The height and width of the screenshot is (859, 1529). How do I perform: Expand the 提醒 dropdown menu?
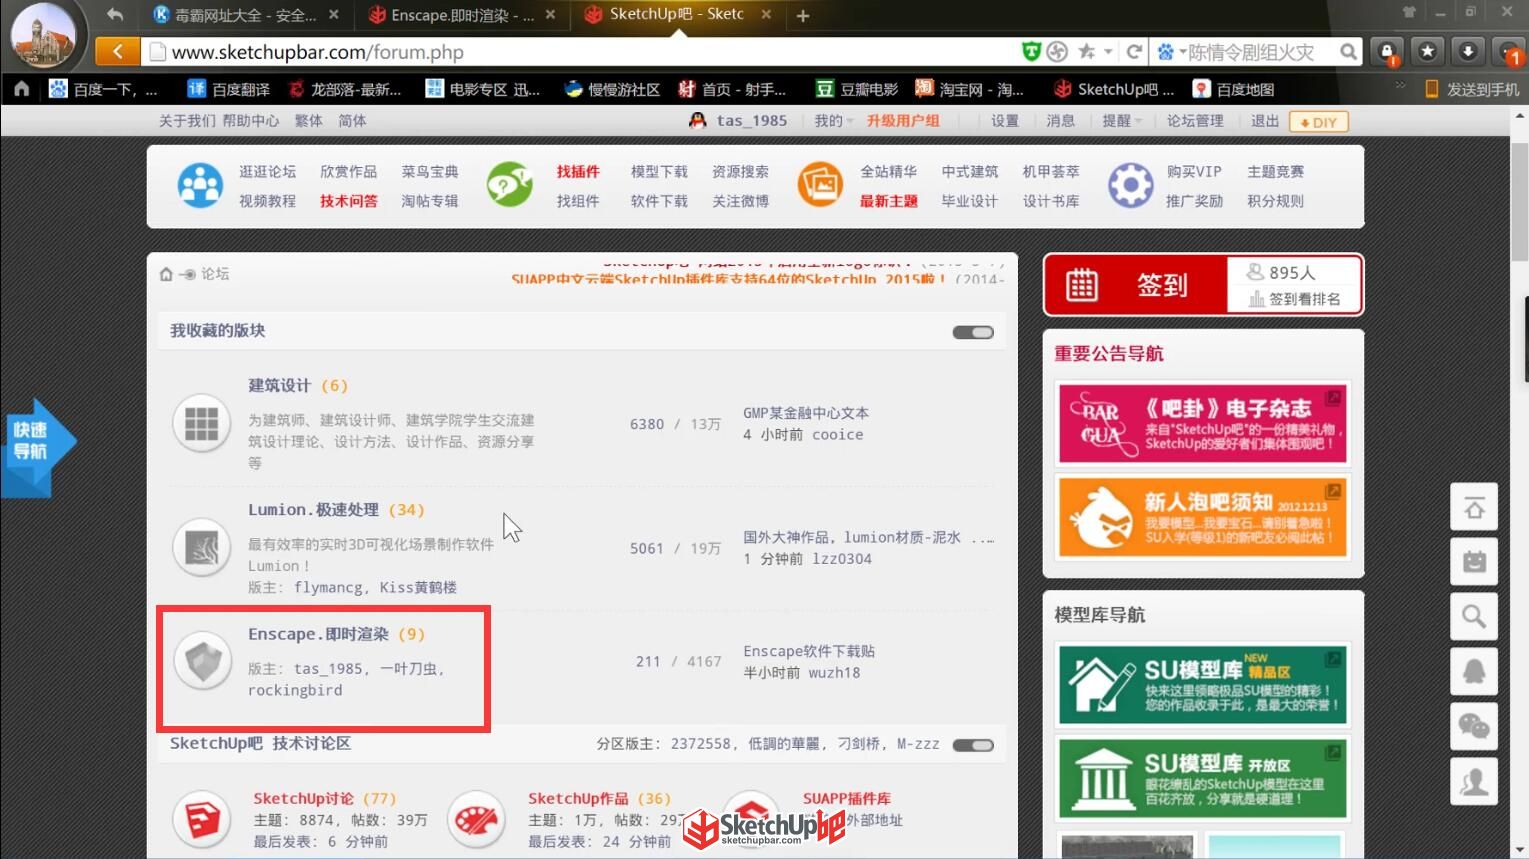click(1122, 121)
